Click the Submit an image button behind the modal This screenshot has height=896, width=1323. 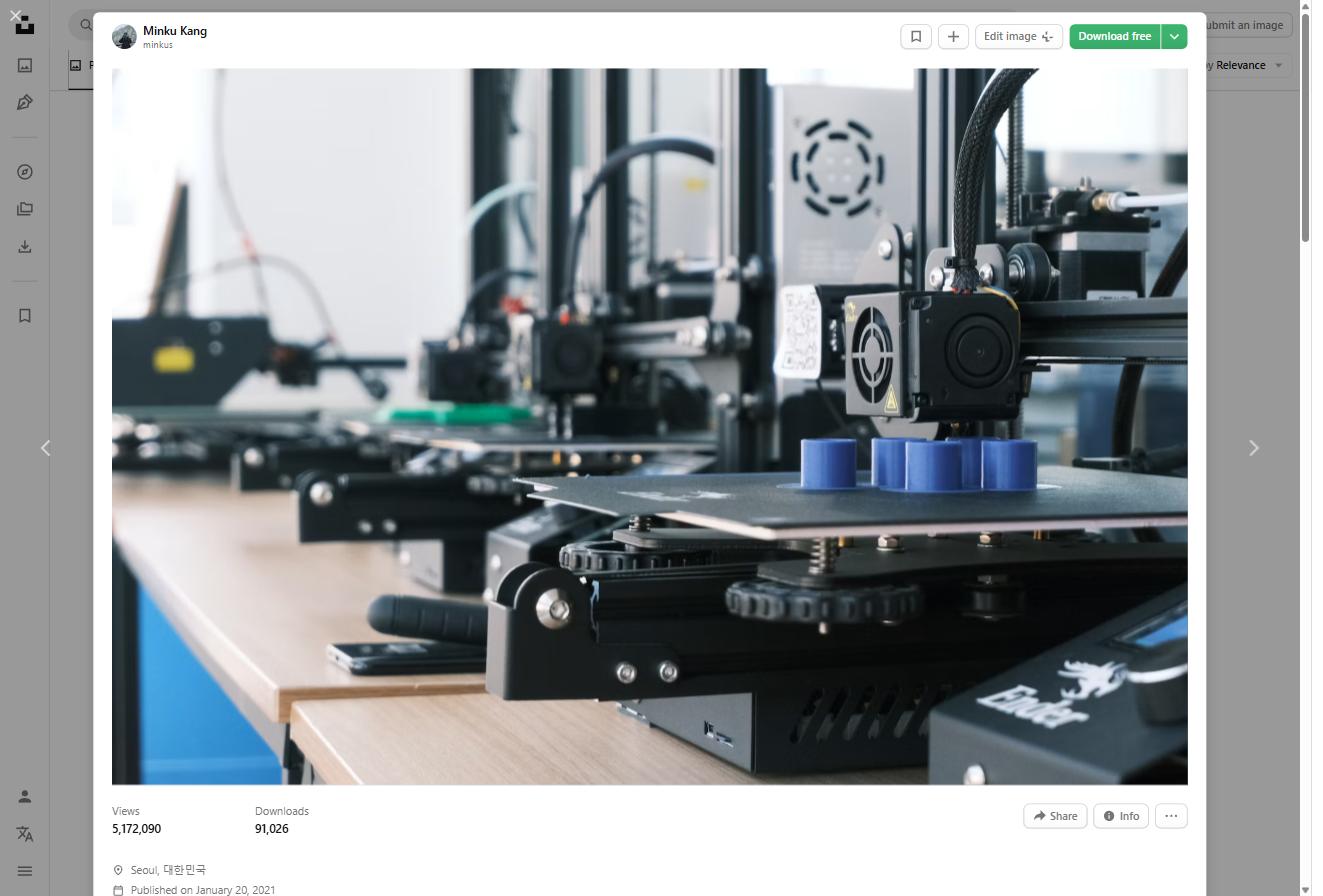pos(1248,25)
